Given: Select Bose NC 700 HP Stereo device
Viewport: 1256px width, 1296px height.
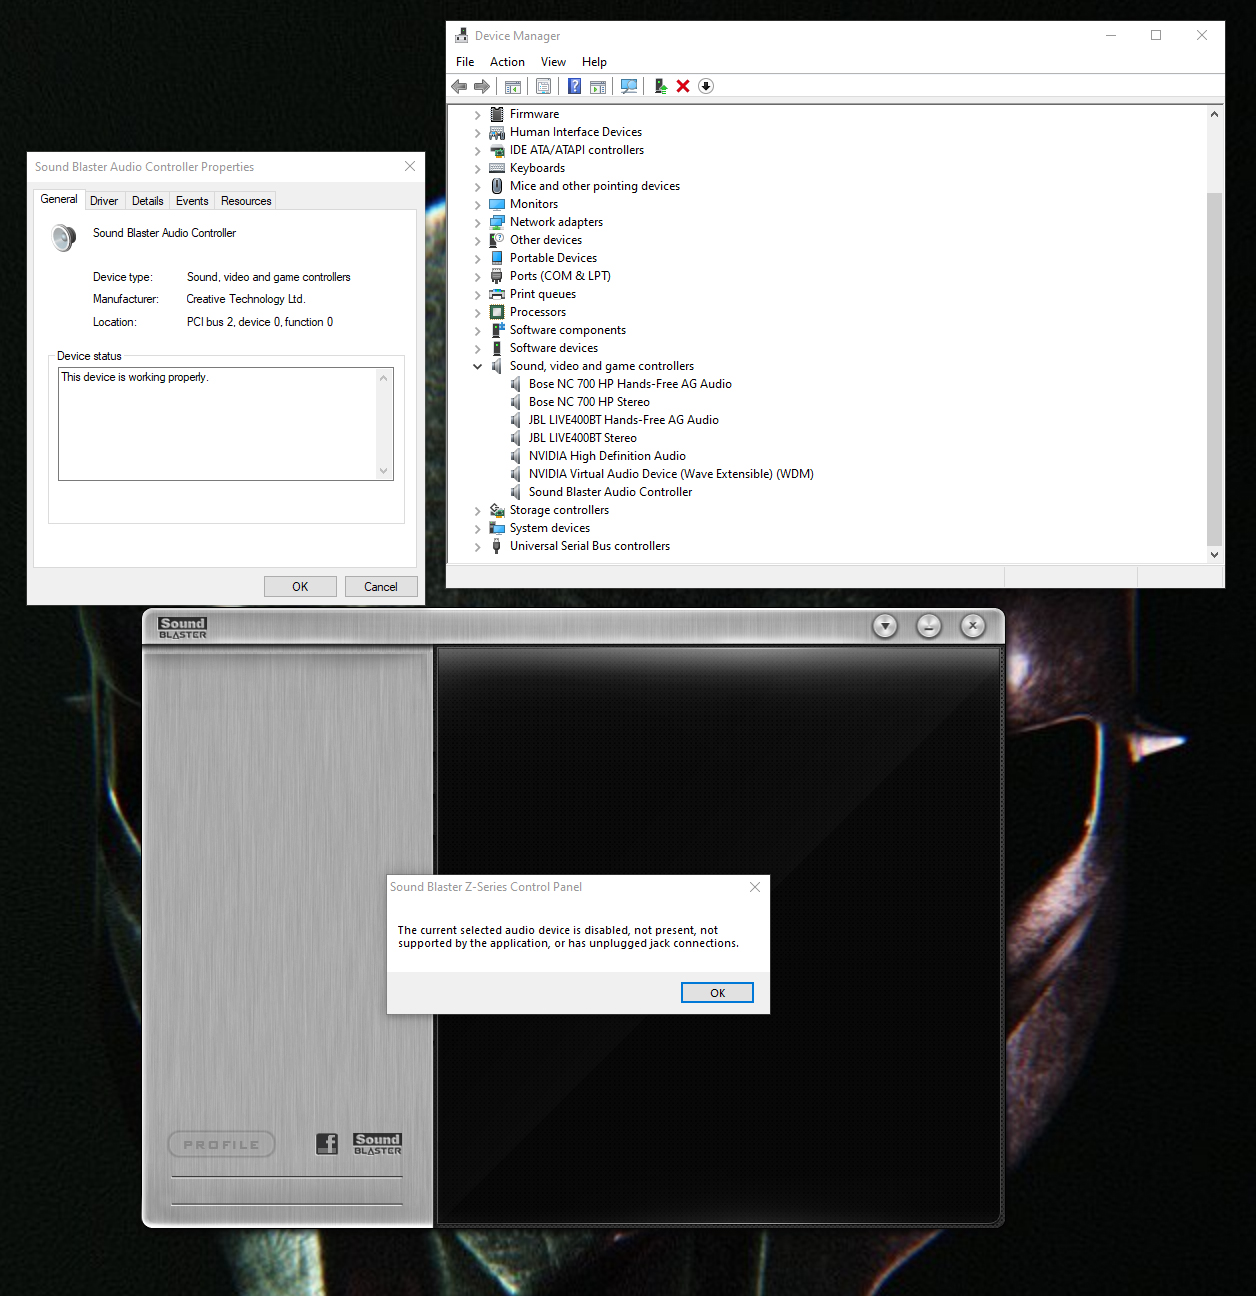Looking at the screenshot, I should [x=589, y=402].
